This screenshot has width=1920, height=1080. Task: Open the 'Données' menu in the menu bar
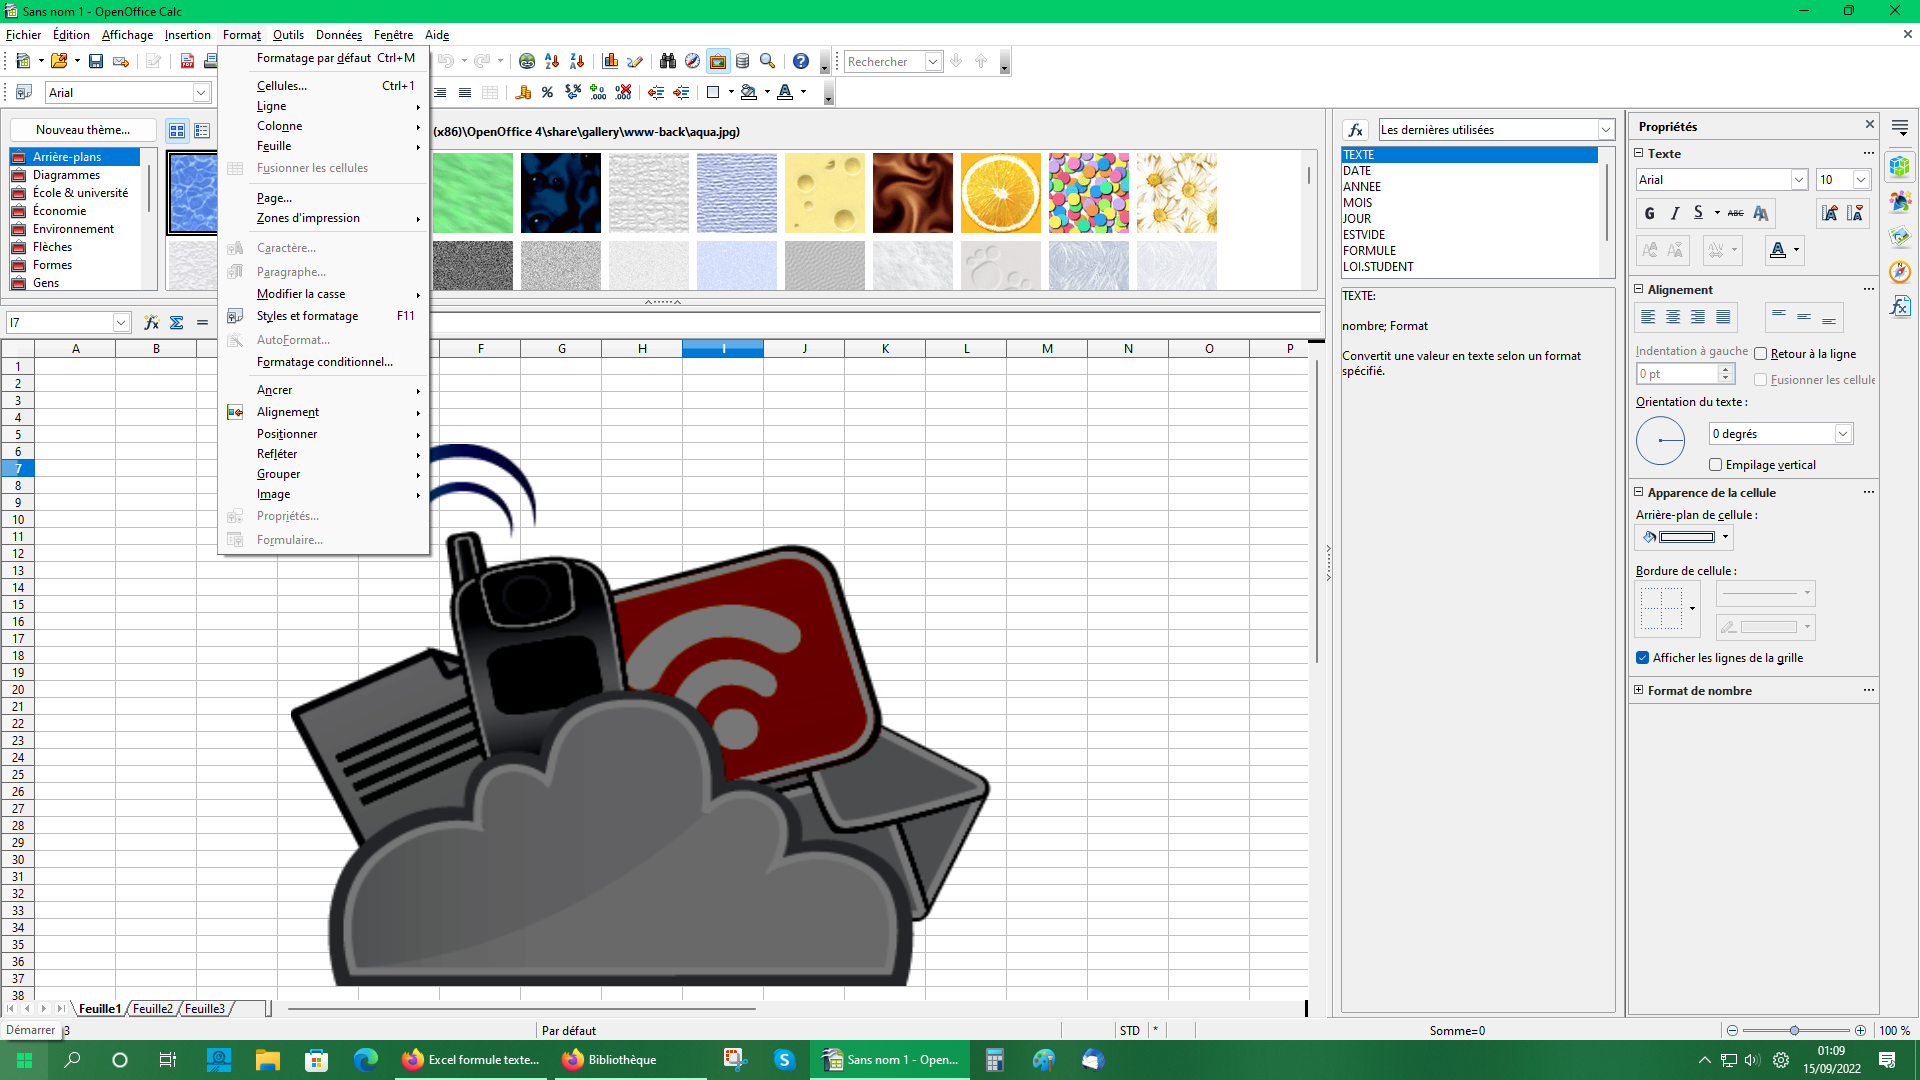[x=339, y=34]
